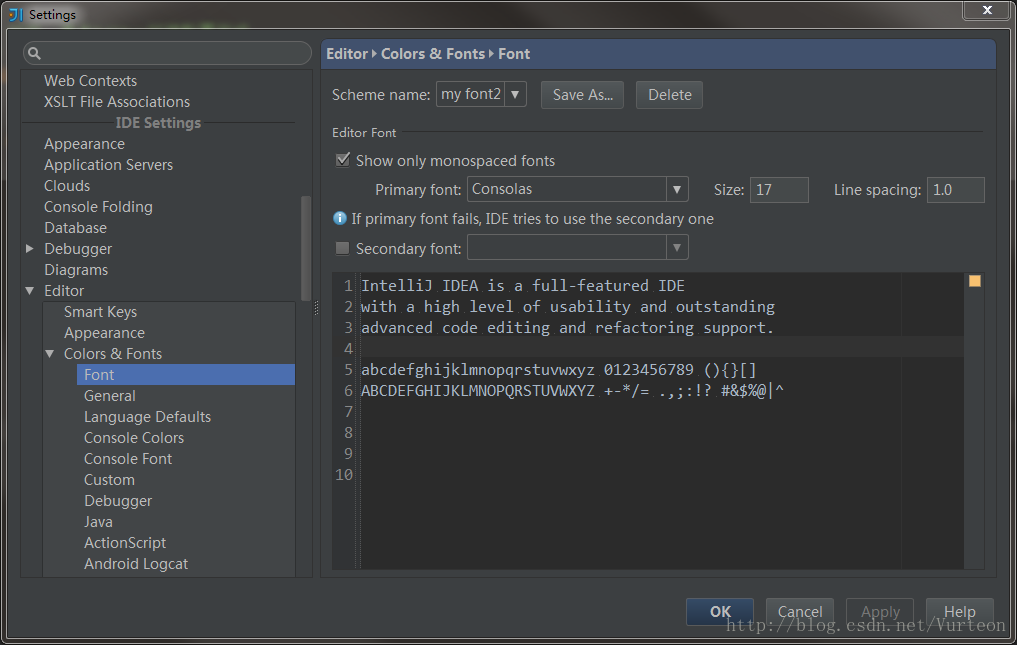
Task: Select XSLT File Associations
Action: [117, 102]
